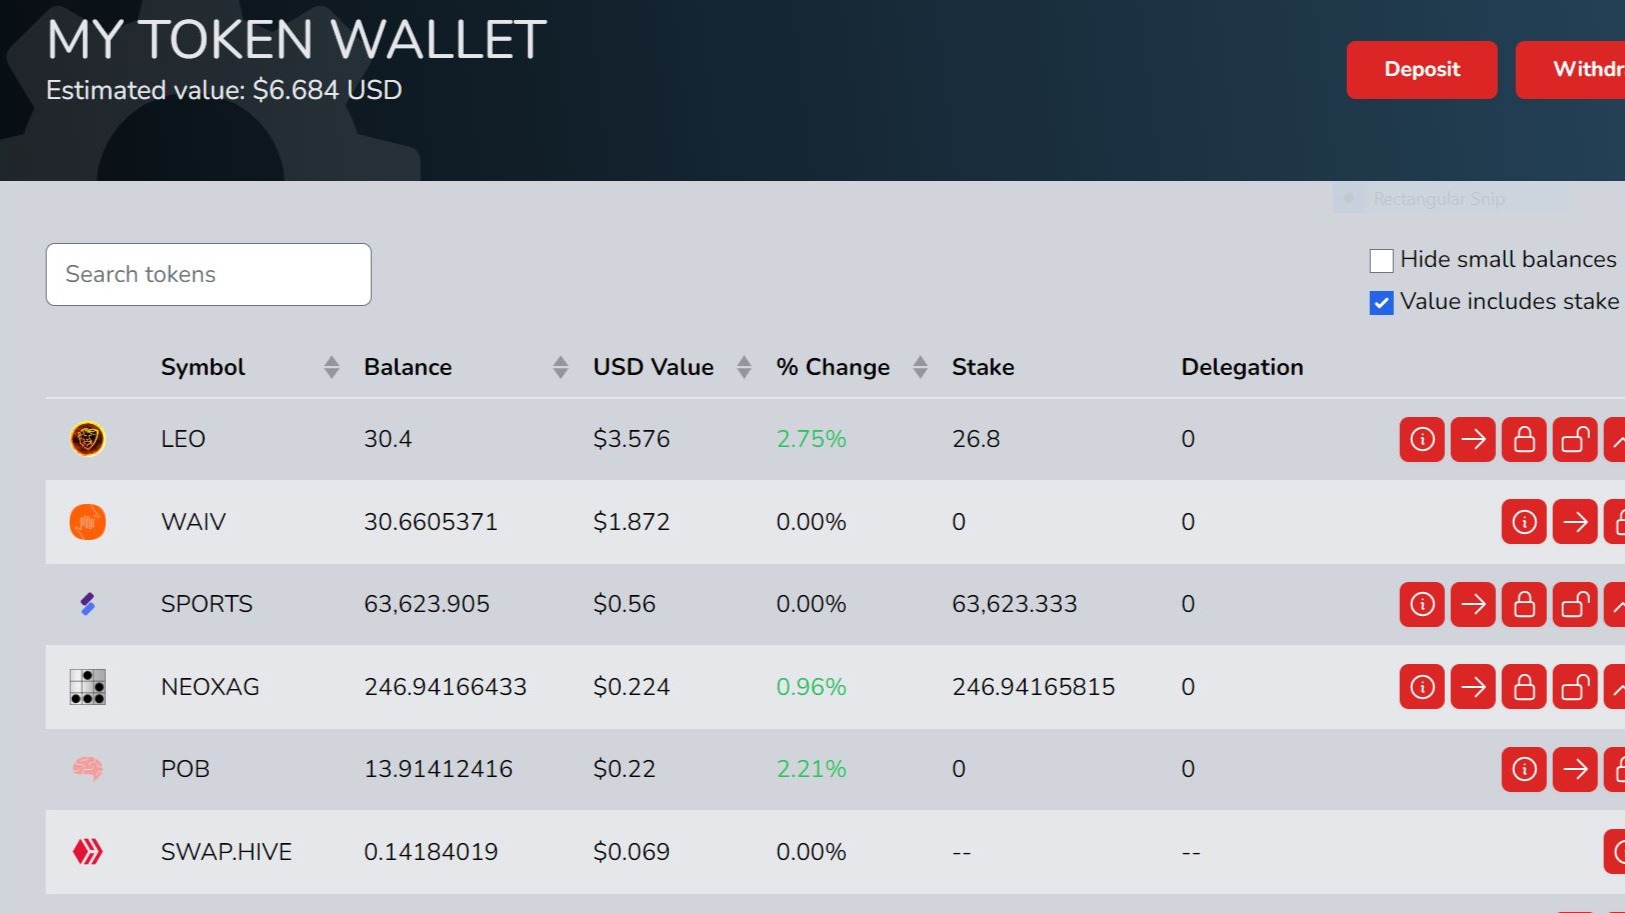Click the LEO lion logo

pos(88,439)
